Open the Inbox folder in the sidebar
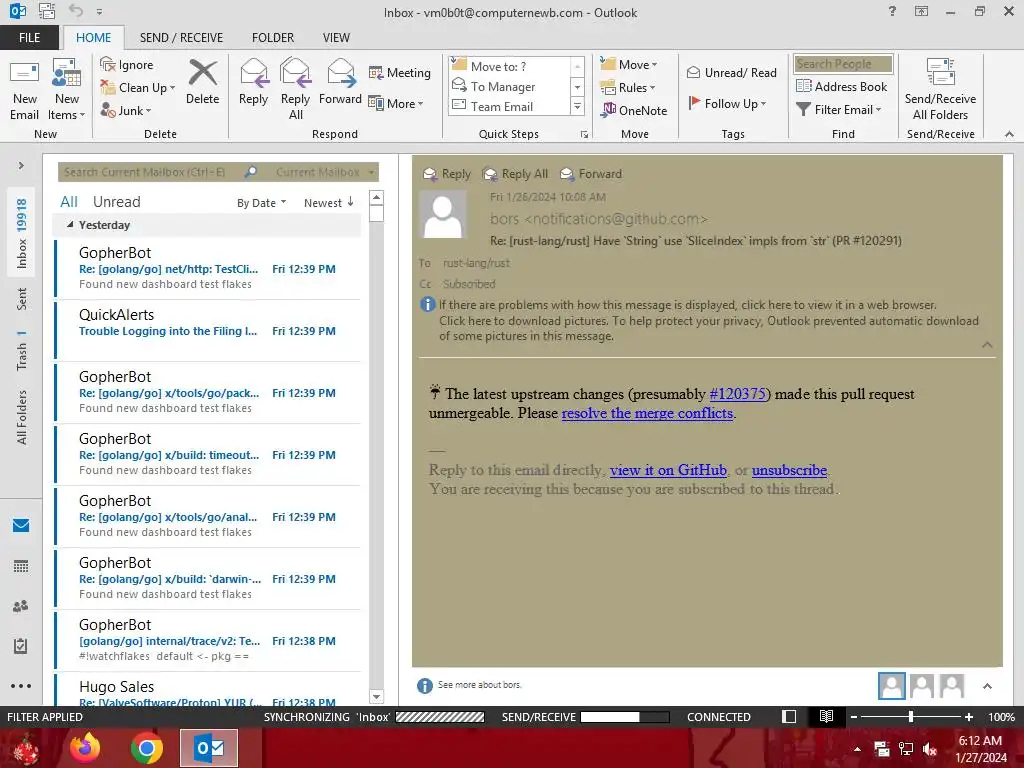 [x=22, y=233]
